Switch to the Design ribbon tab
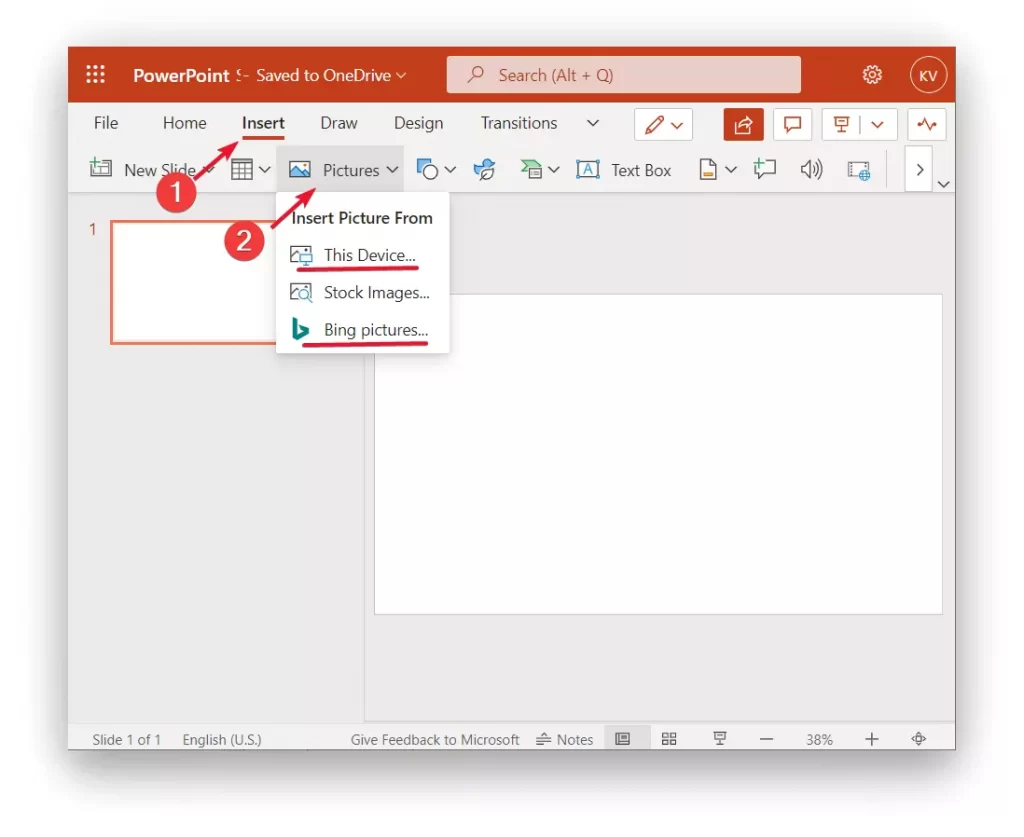1024x837 pixels. pyautogui.click(x=418, y=123)
